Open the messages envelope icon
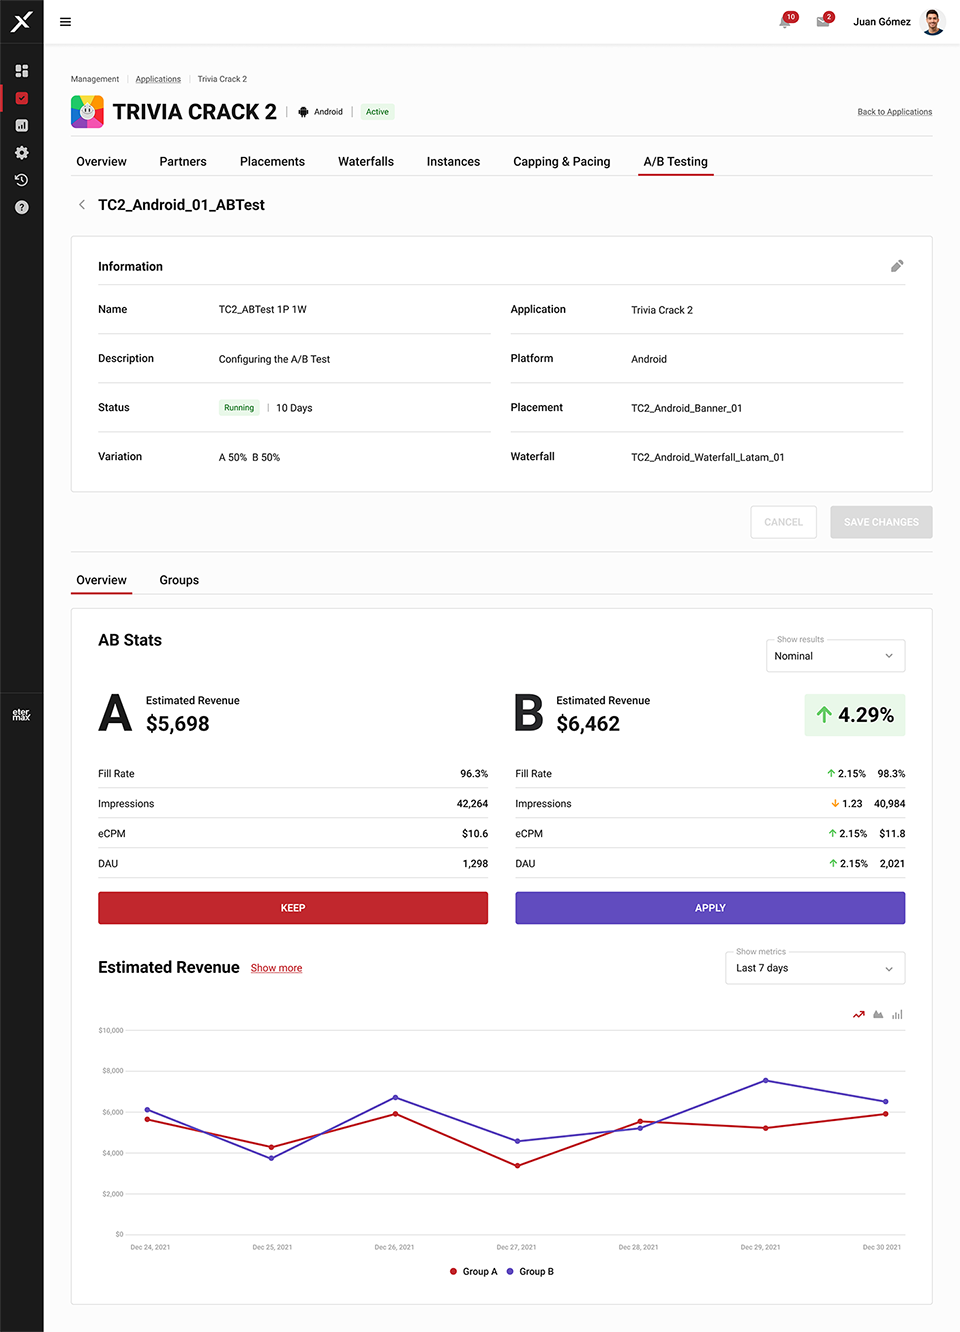 pos(823,21)
